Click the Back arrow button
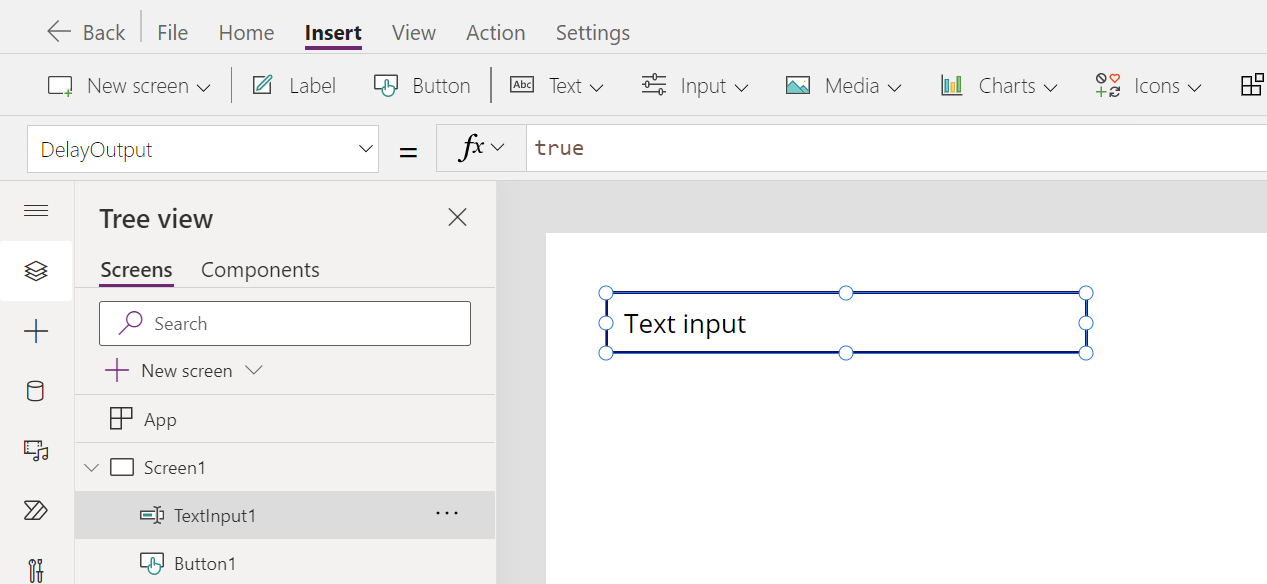This screenshot has width=1267, height=584. [x=86, y=32]
